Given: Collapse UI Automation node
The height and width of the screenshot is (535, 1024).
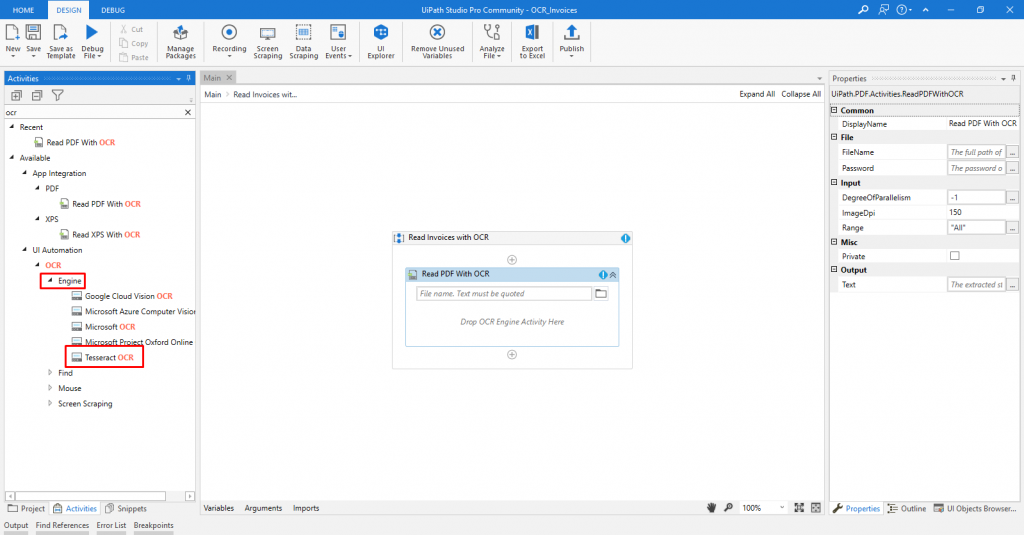Looking at the screenshot, I should [25, 250].
